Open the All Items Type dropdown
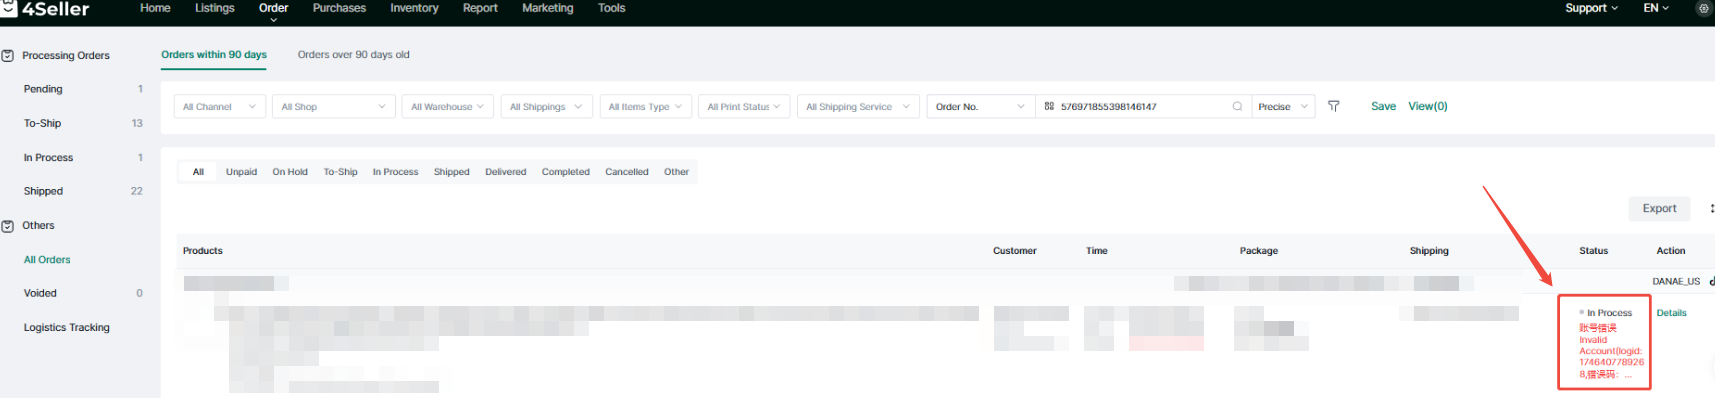The height and width of the screenshot is (398, 1715). pos(645,106)
